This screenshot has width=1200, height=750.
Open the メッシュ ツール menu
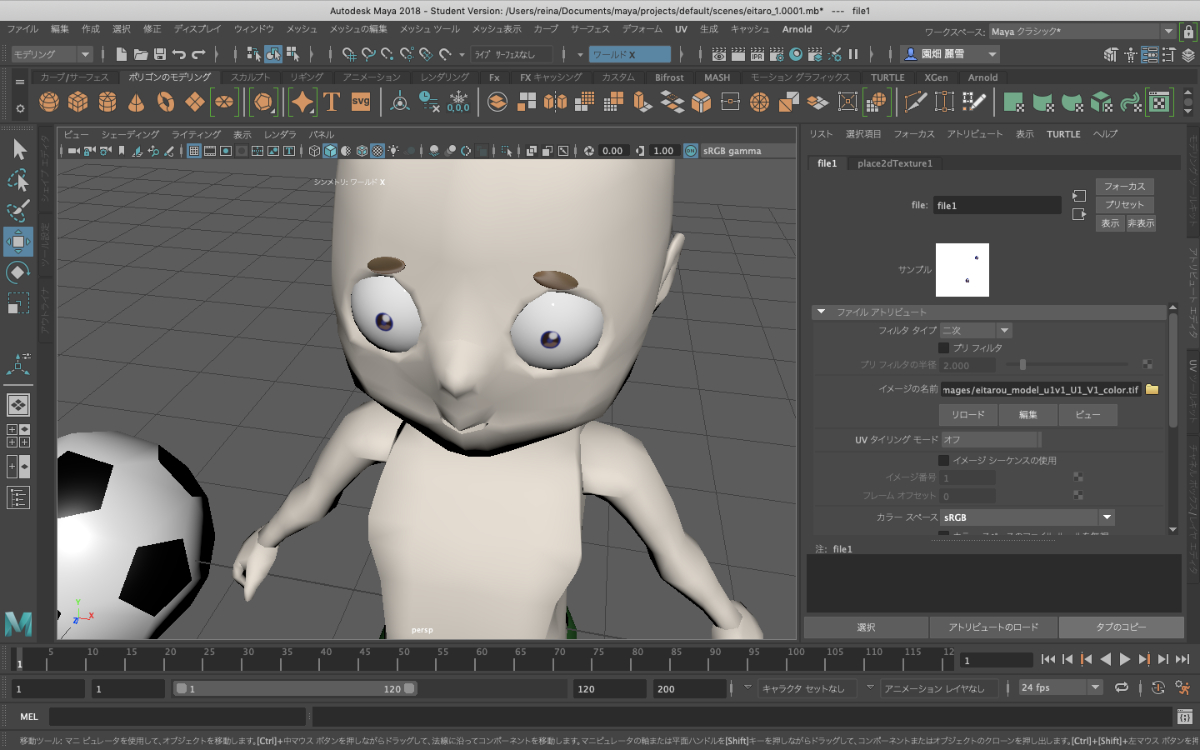430,29
